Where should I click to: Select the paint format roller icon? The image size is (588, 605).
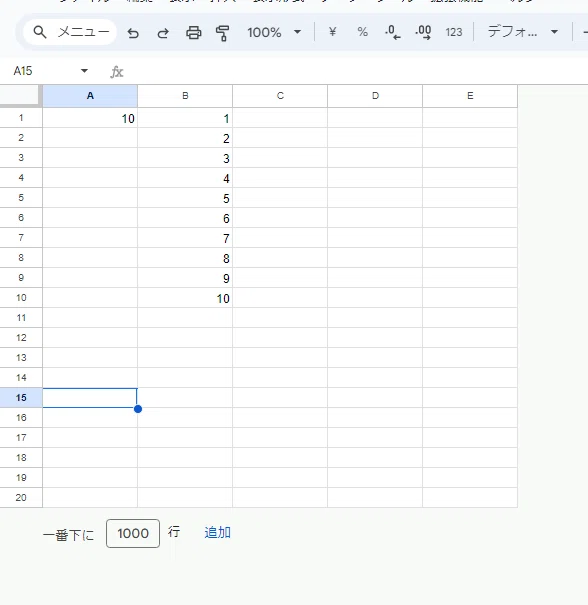[x=223, y=33]
